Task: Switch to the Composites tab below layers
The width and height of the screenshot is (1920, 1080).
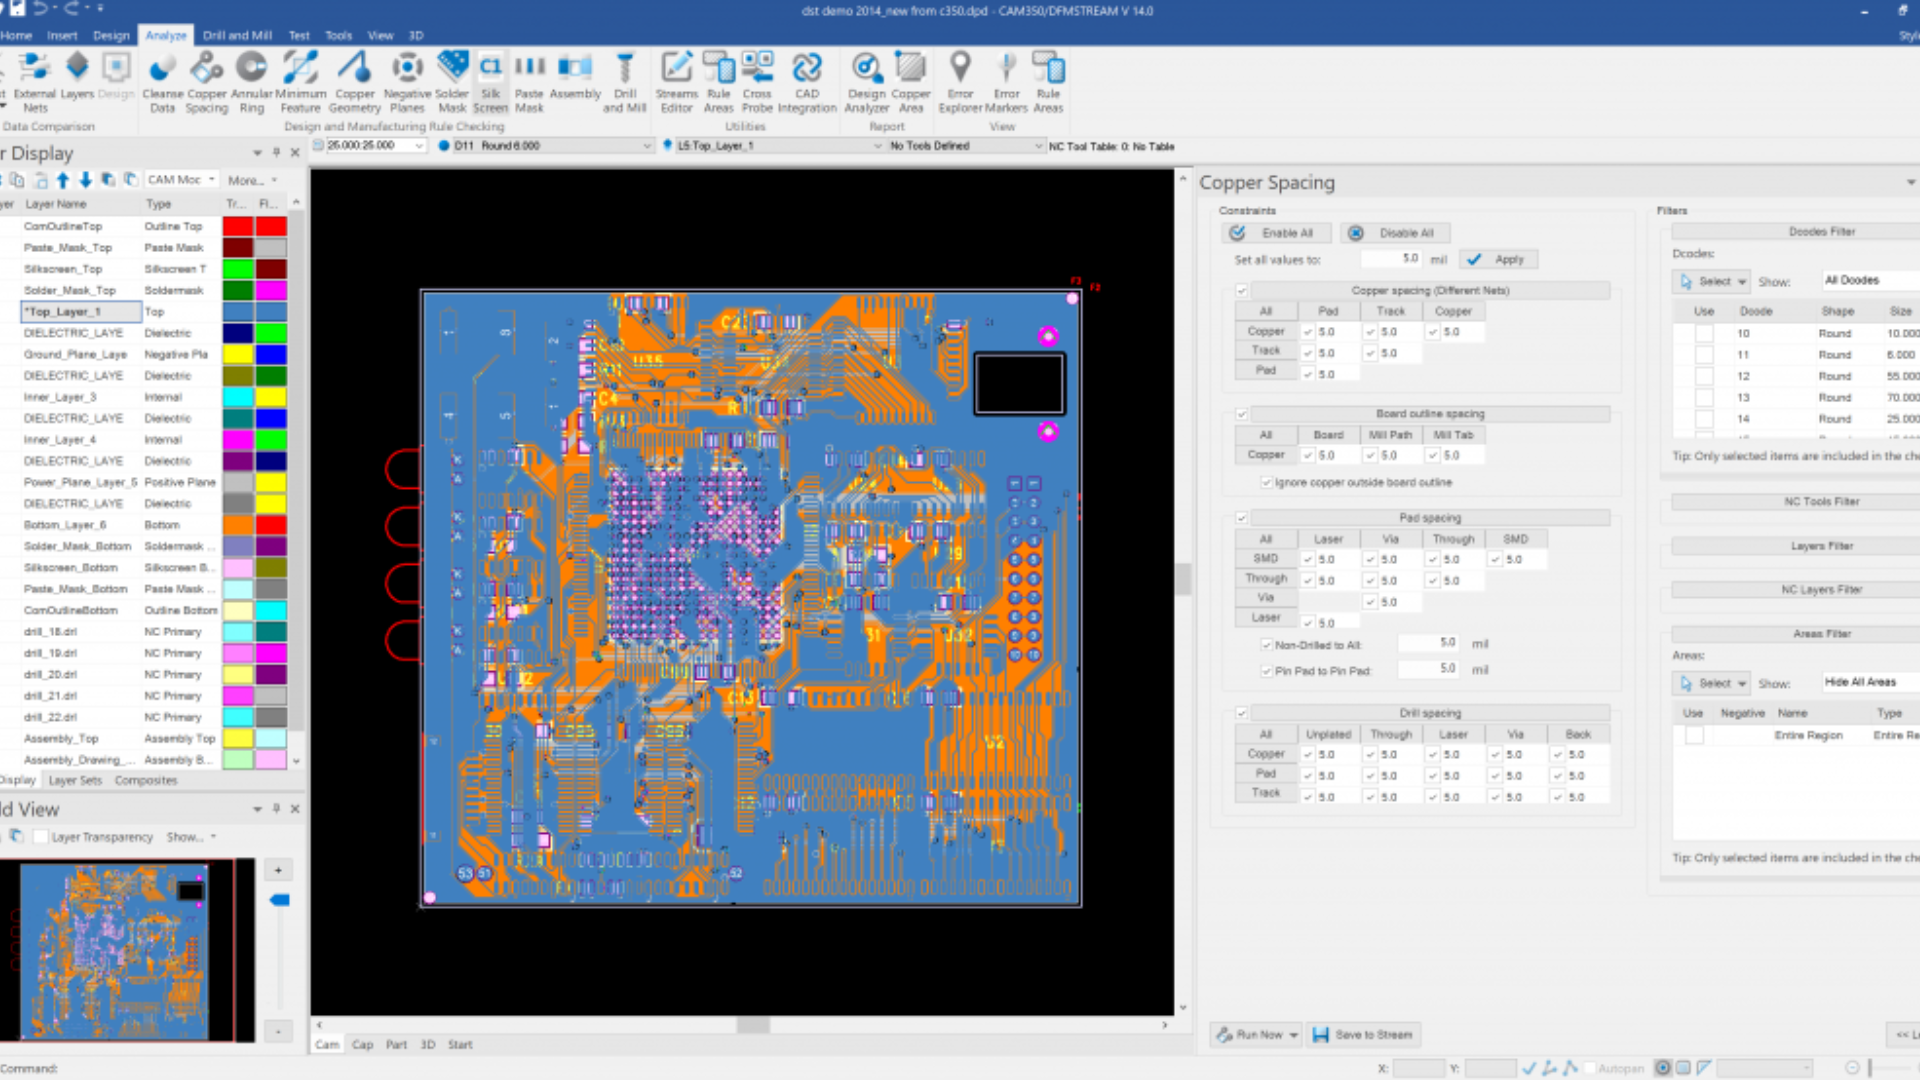Action: point(146,780)
